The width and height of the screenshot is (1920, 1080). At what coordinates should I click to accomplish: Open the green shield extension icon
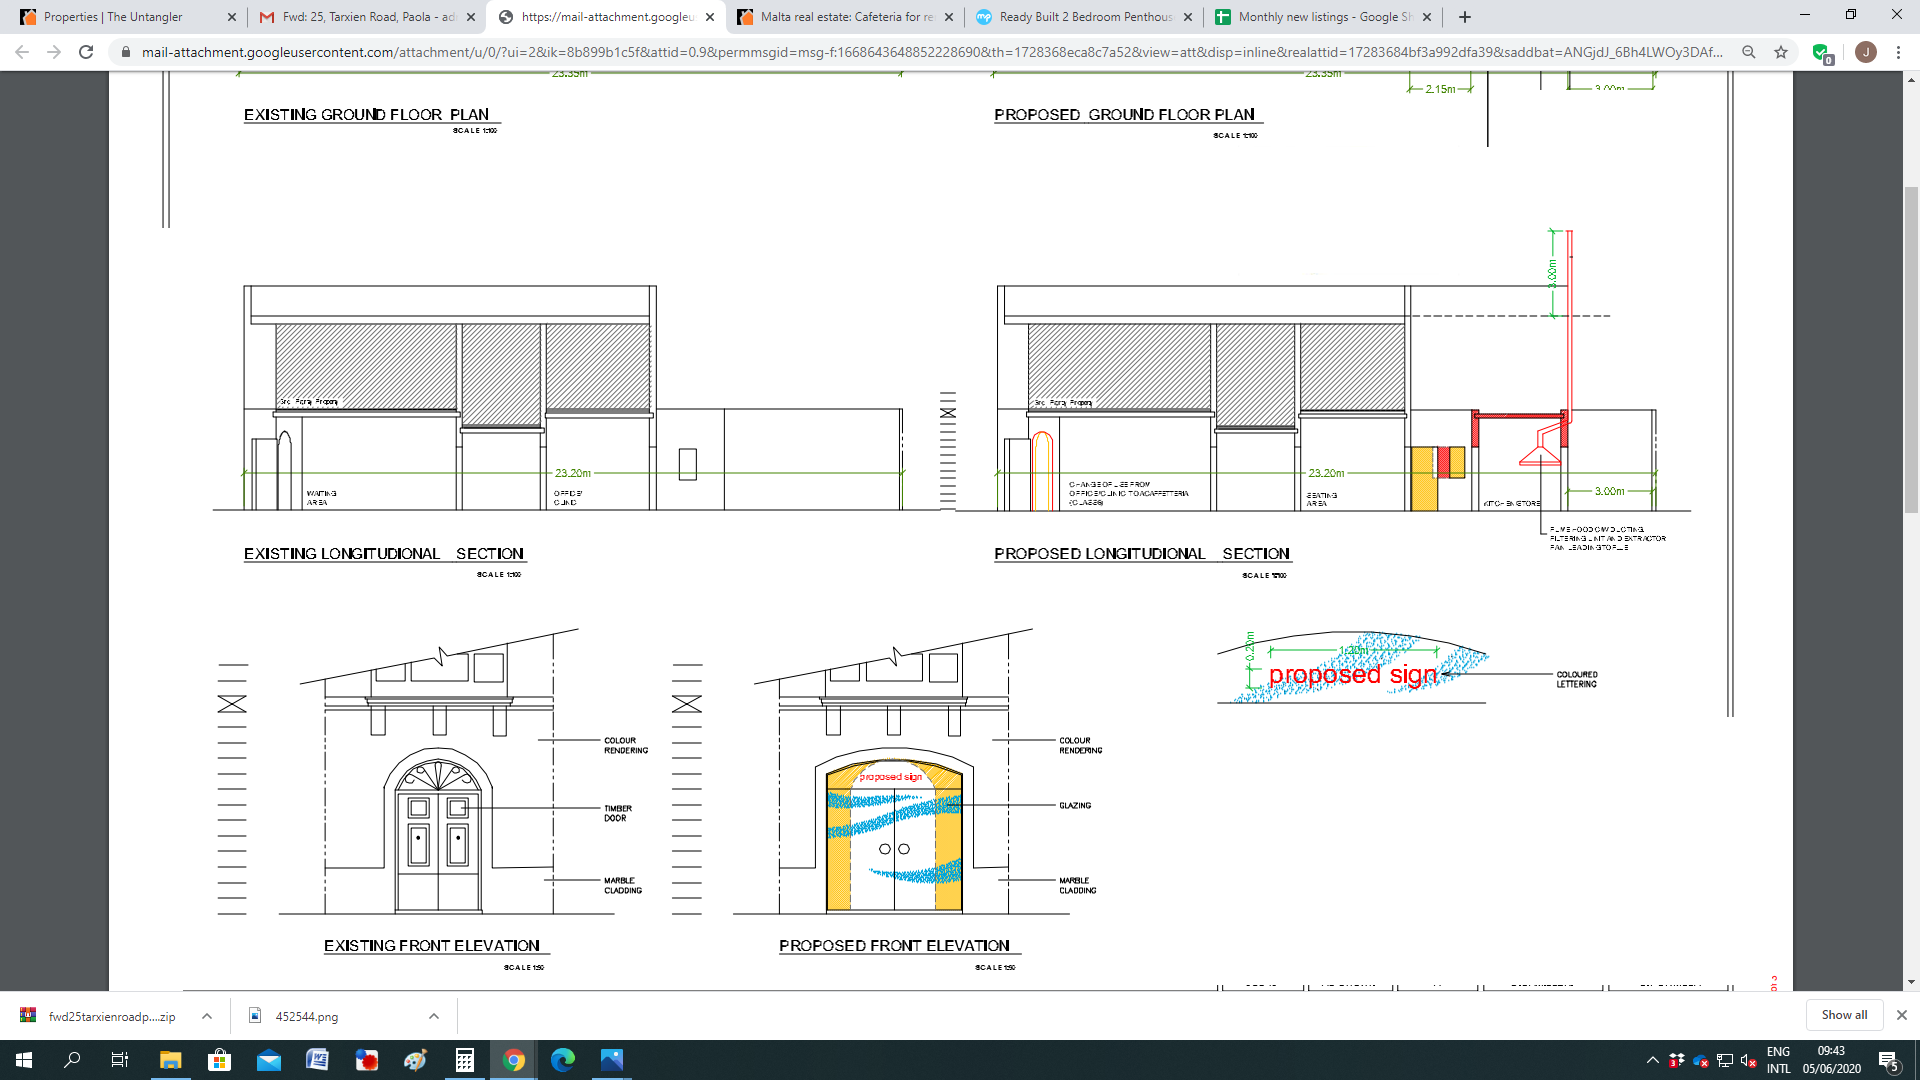pyautogui.click(x=1820, y=53)
